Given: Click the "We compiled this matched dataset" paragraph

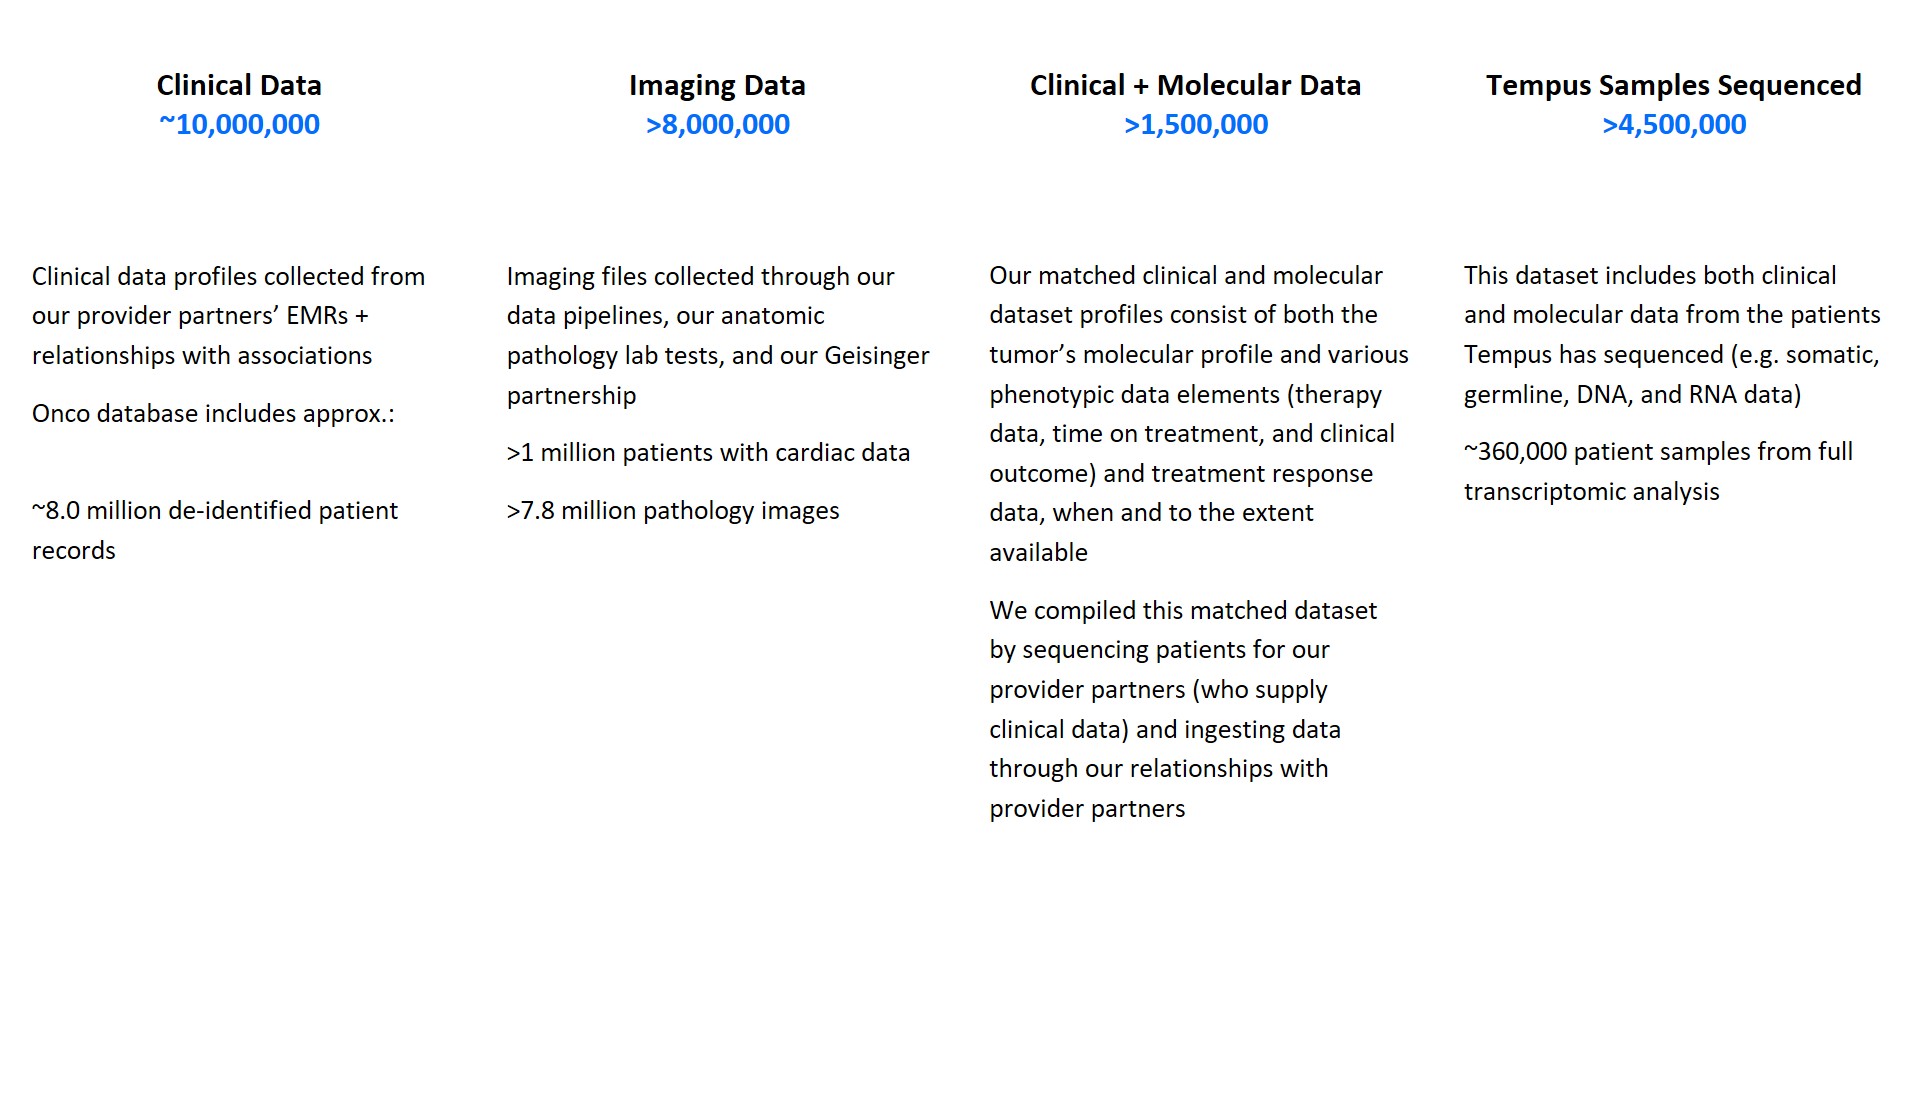Looking at the screenshot, I should point(1182,709).
